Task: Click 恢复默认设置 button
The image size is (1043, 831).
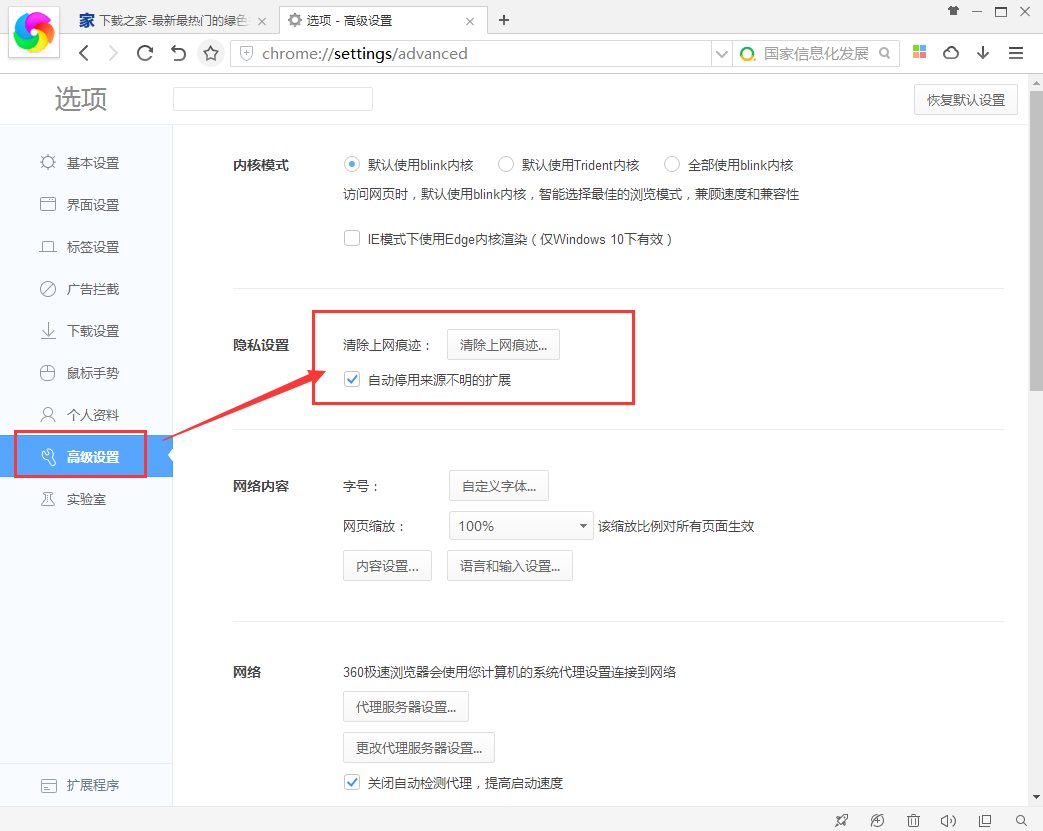Action: pos(964,99)
